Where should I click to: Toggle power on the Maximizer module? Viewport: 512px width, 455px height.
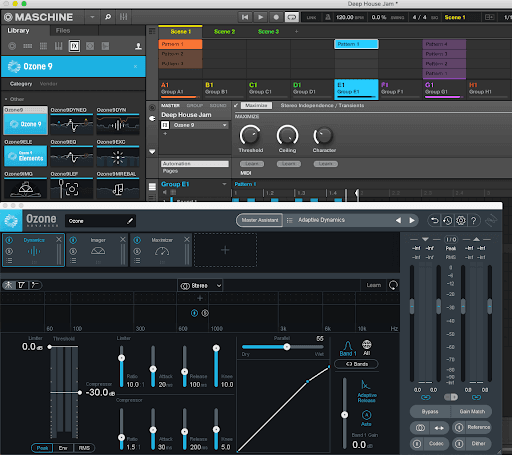pos(137,240)
